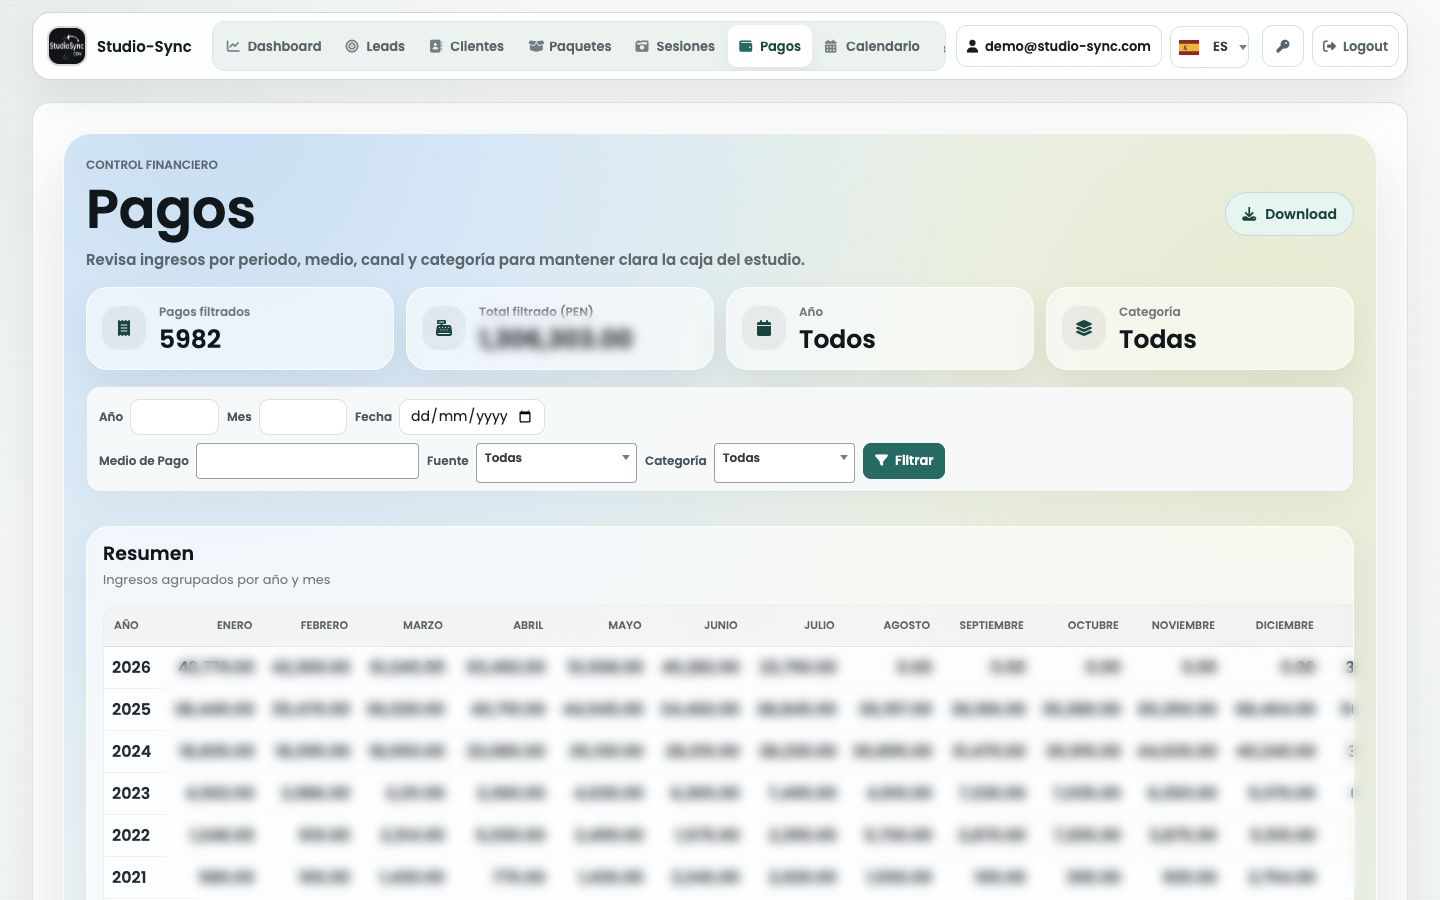Focus the Medio de Pago input field
Screen dimensions: 1440x900
click(x=307, y=461)
